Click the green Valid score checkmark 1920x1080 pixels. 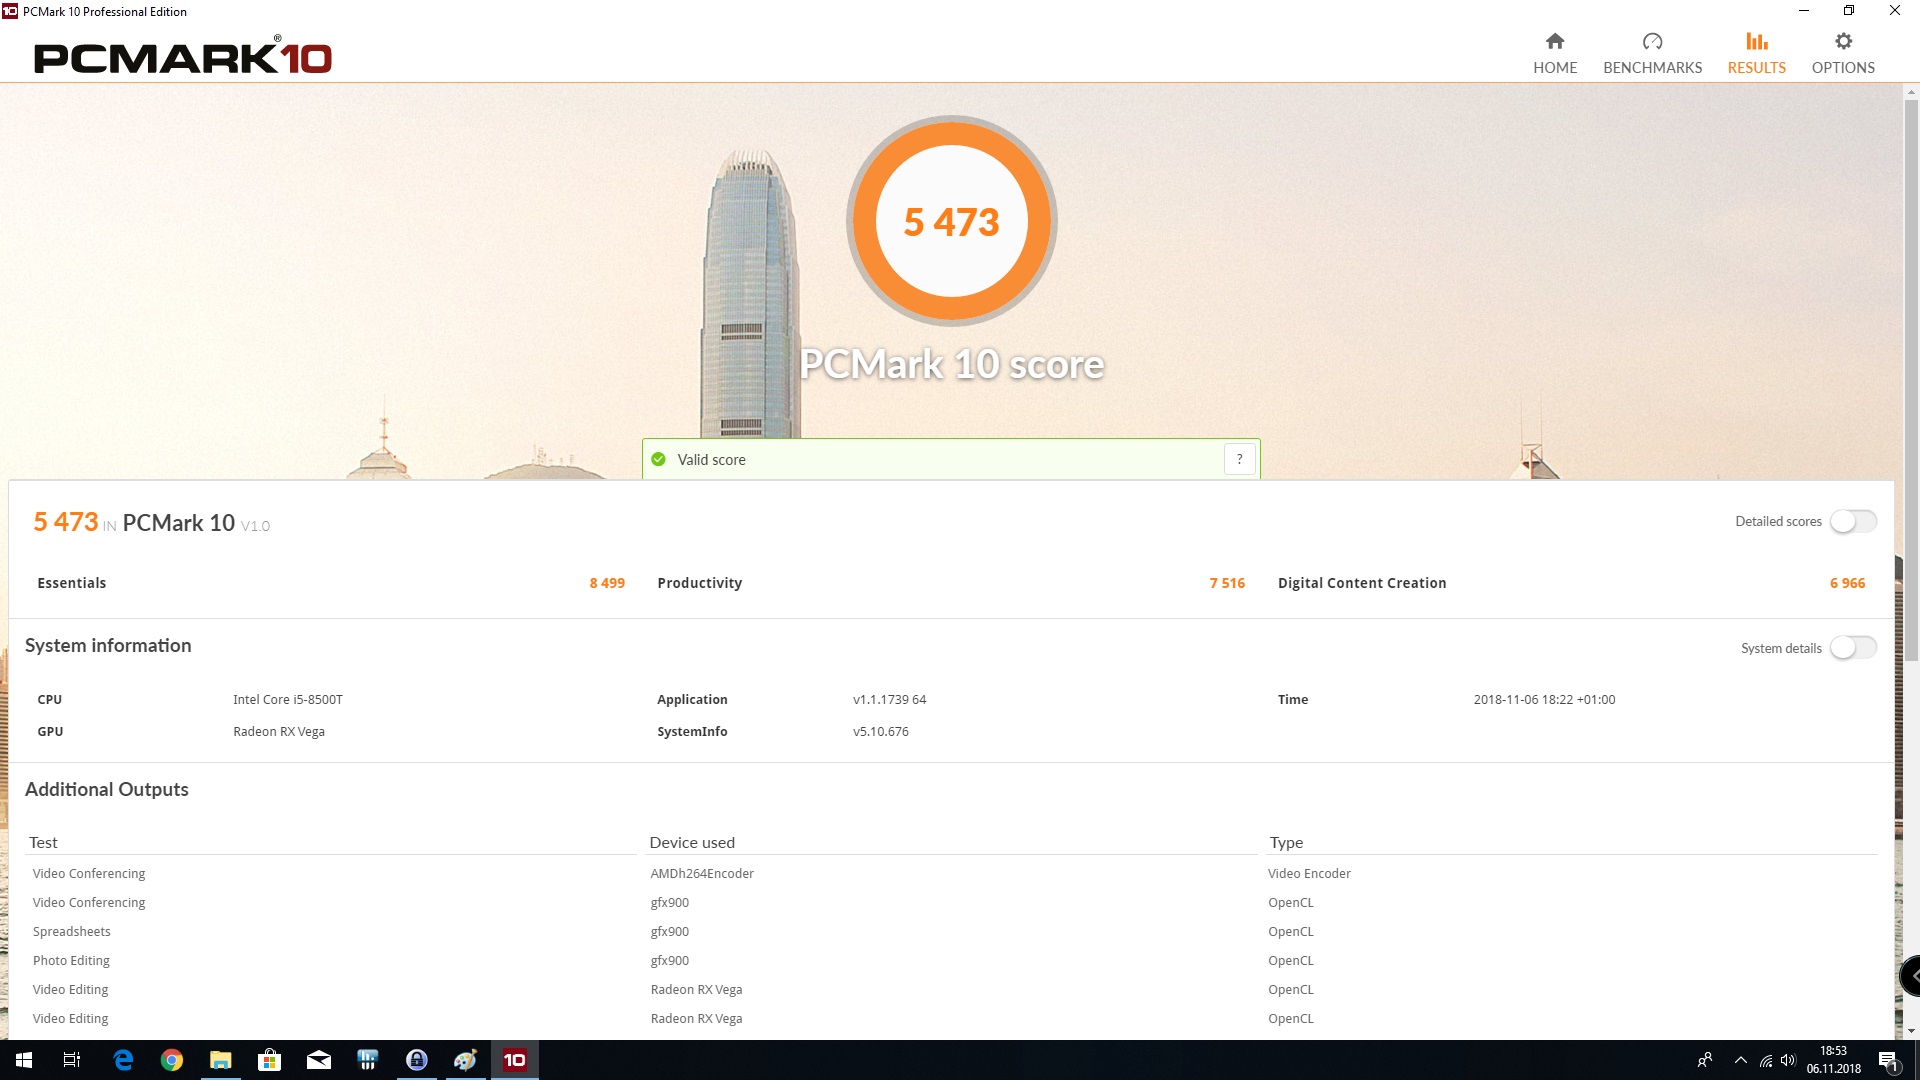658,459
